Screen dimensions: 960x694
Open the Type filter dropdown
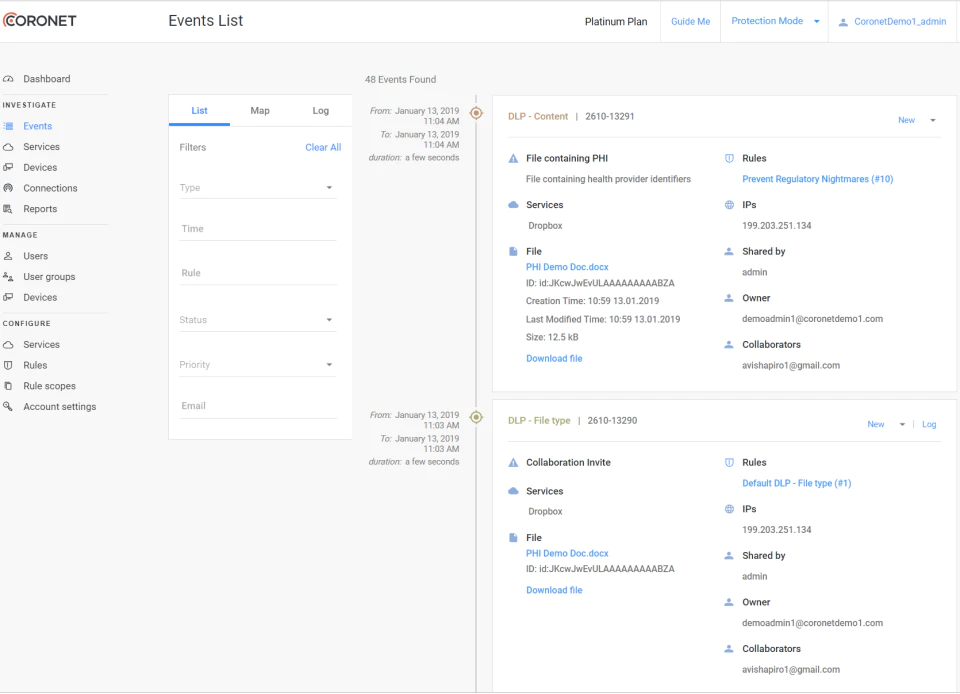point(258,188)
